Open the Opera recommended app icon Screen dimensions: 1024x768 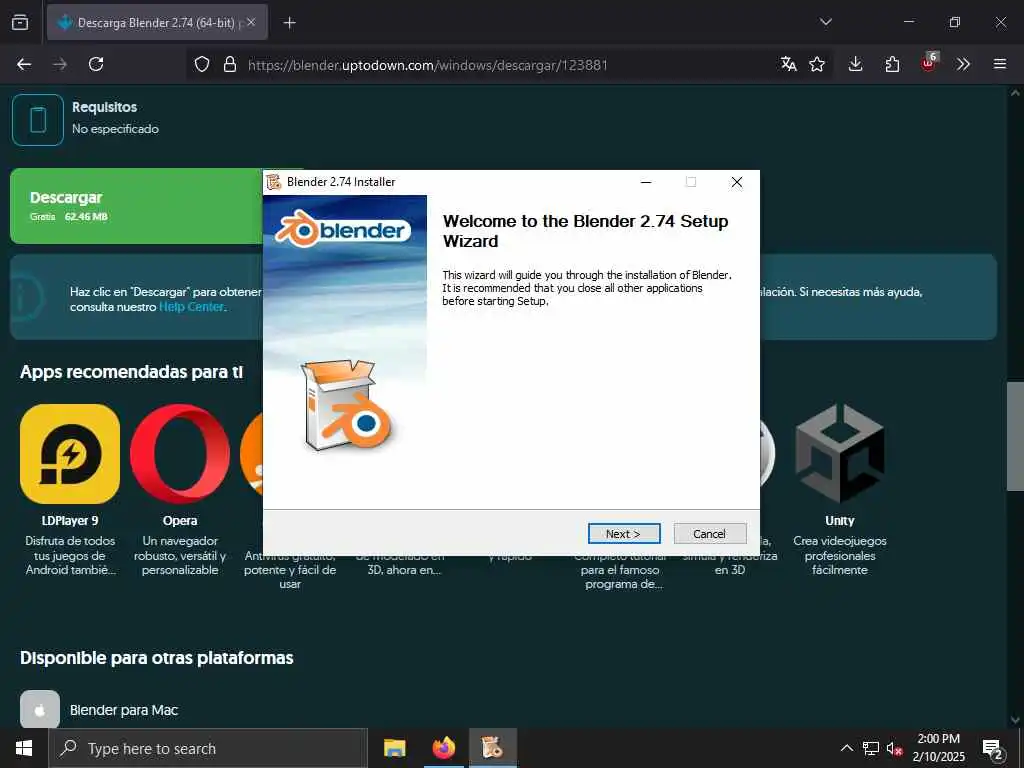click(180, 454)
